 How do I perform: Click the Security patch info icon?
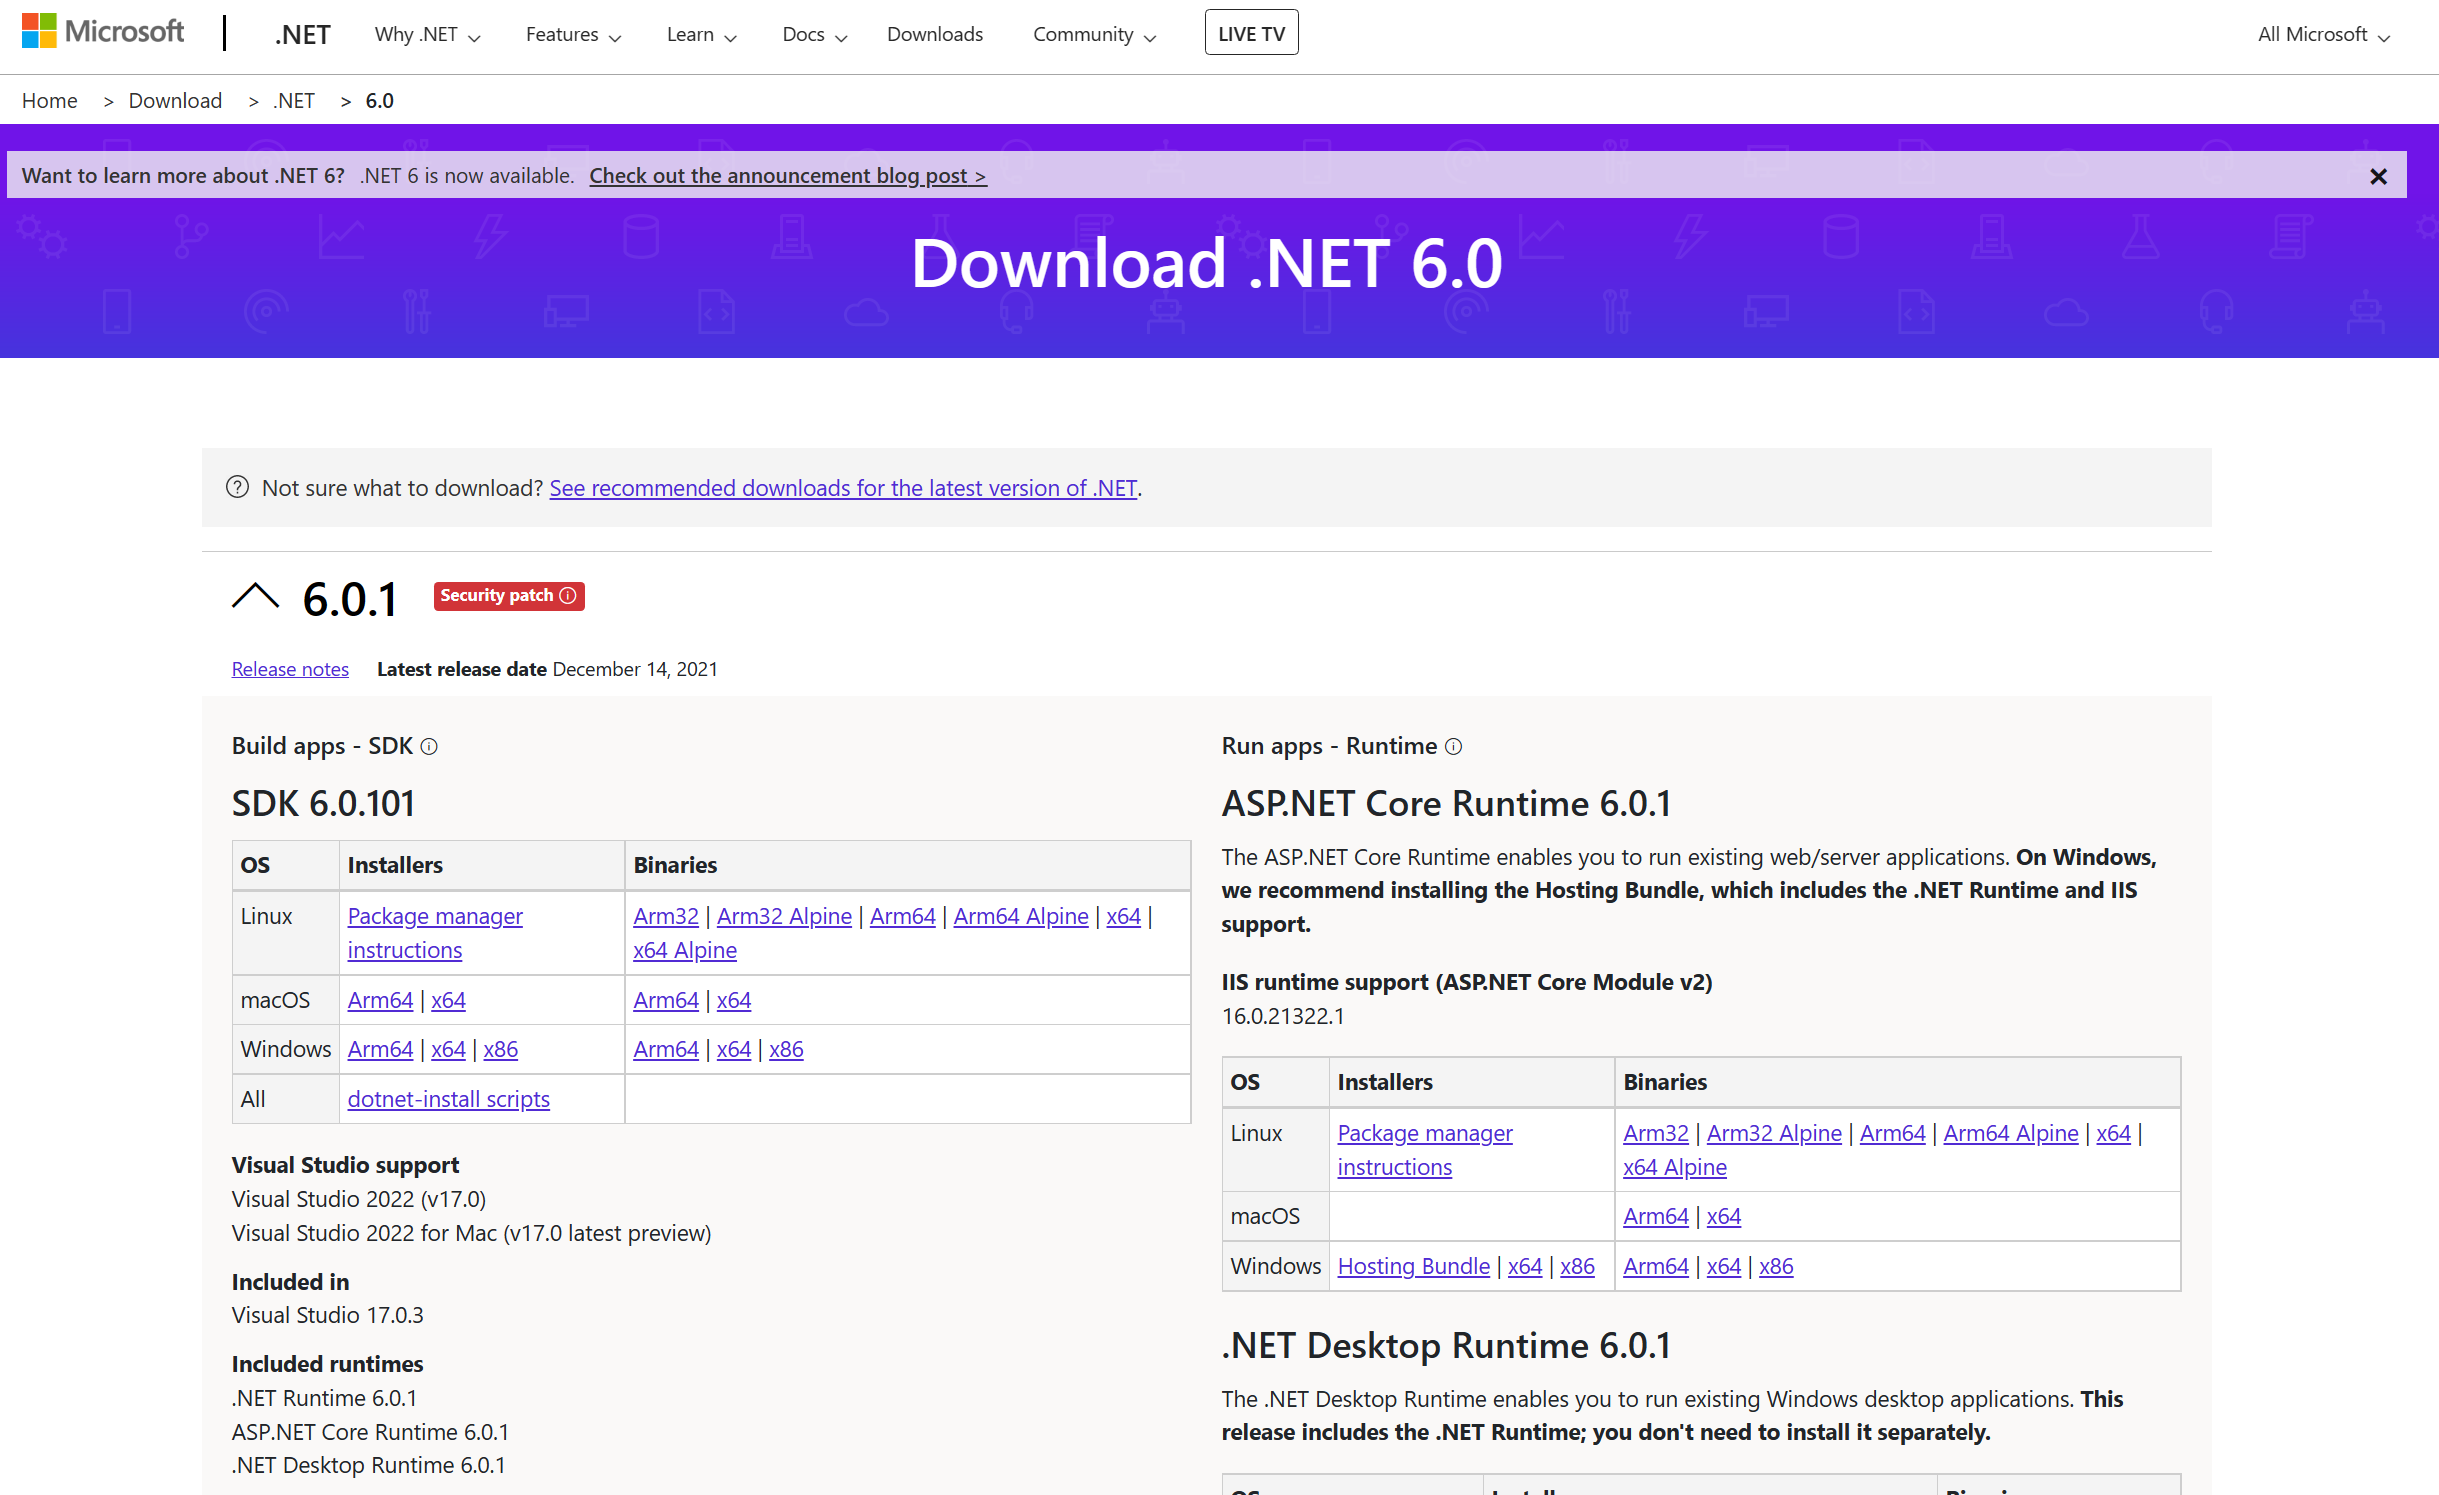(x=568, y=596)
